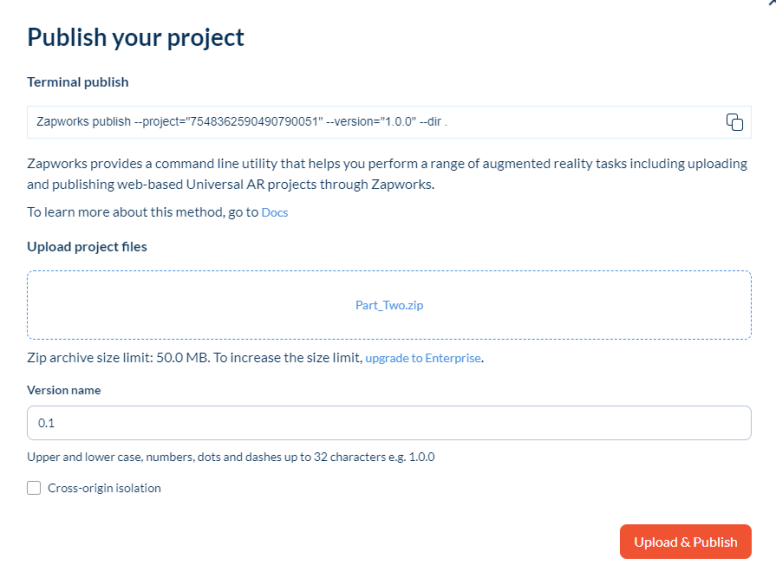Click the Zapworks command line utility description

[387, 173]
